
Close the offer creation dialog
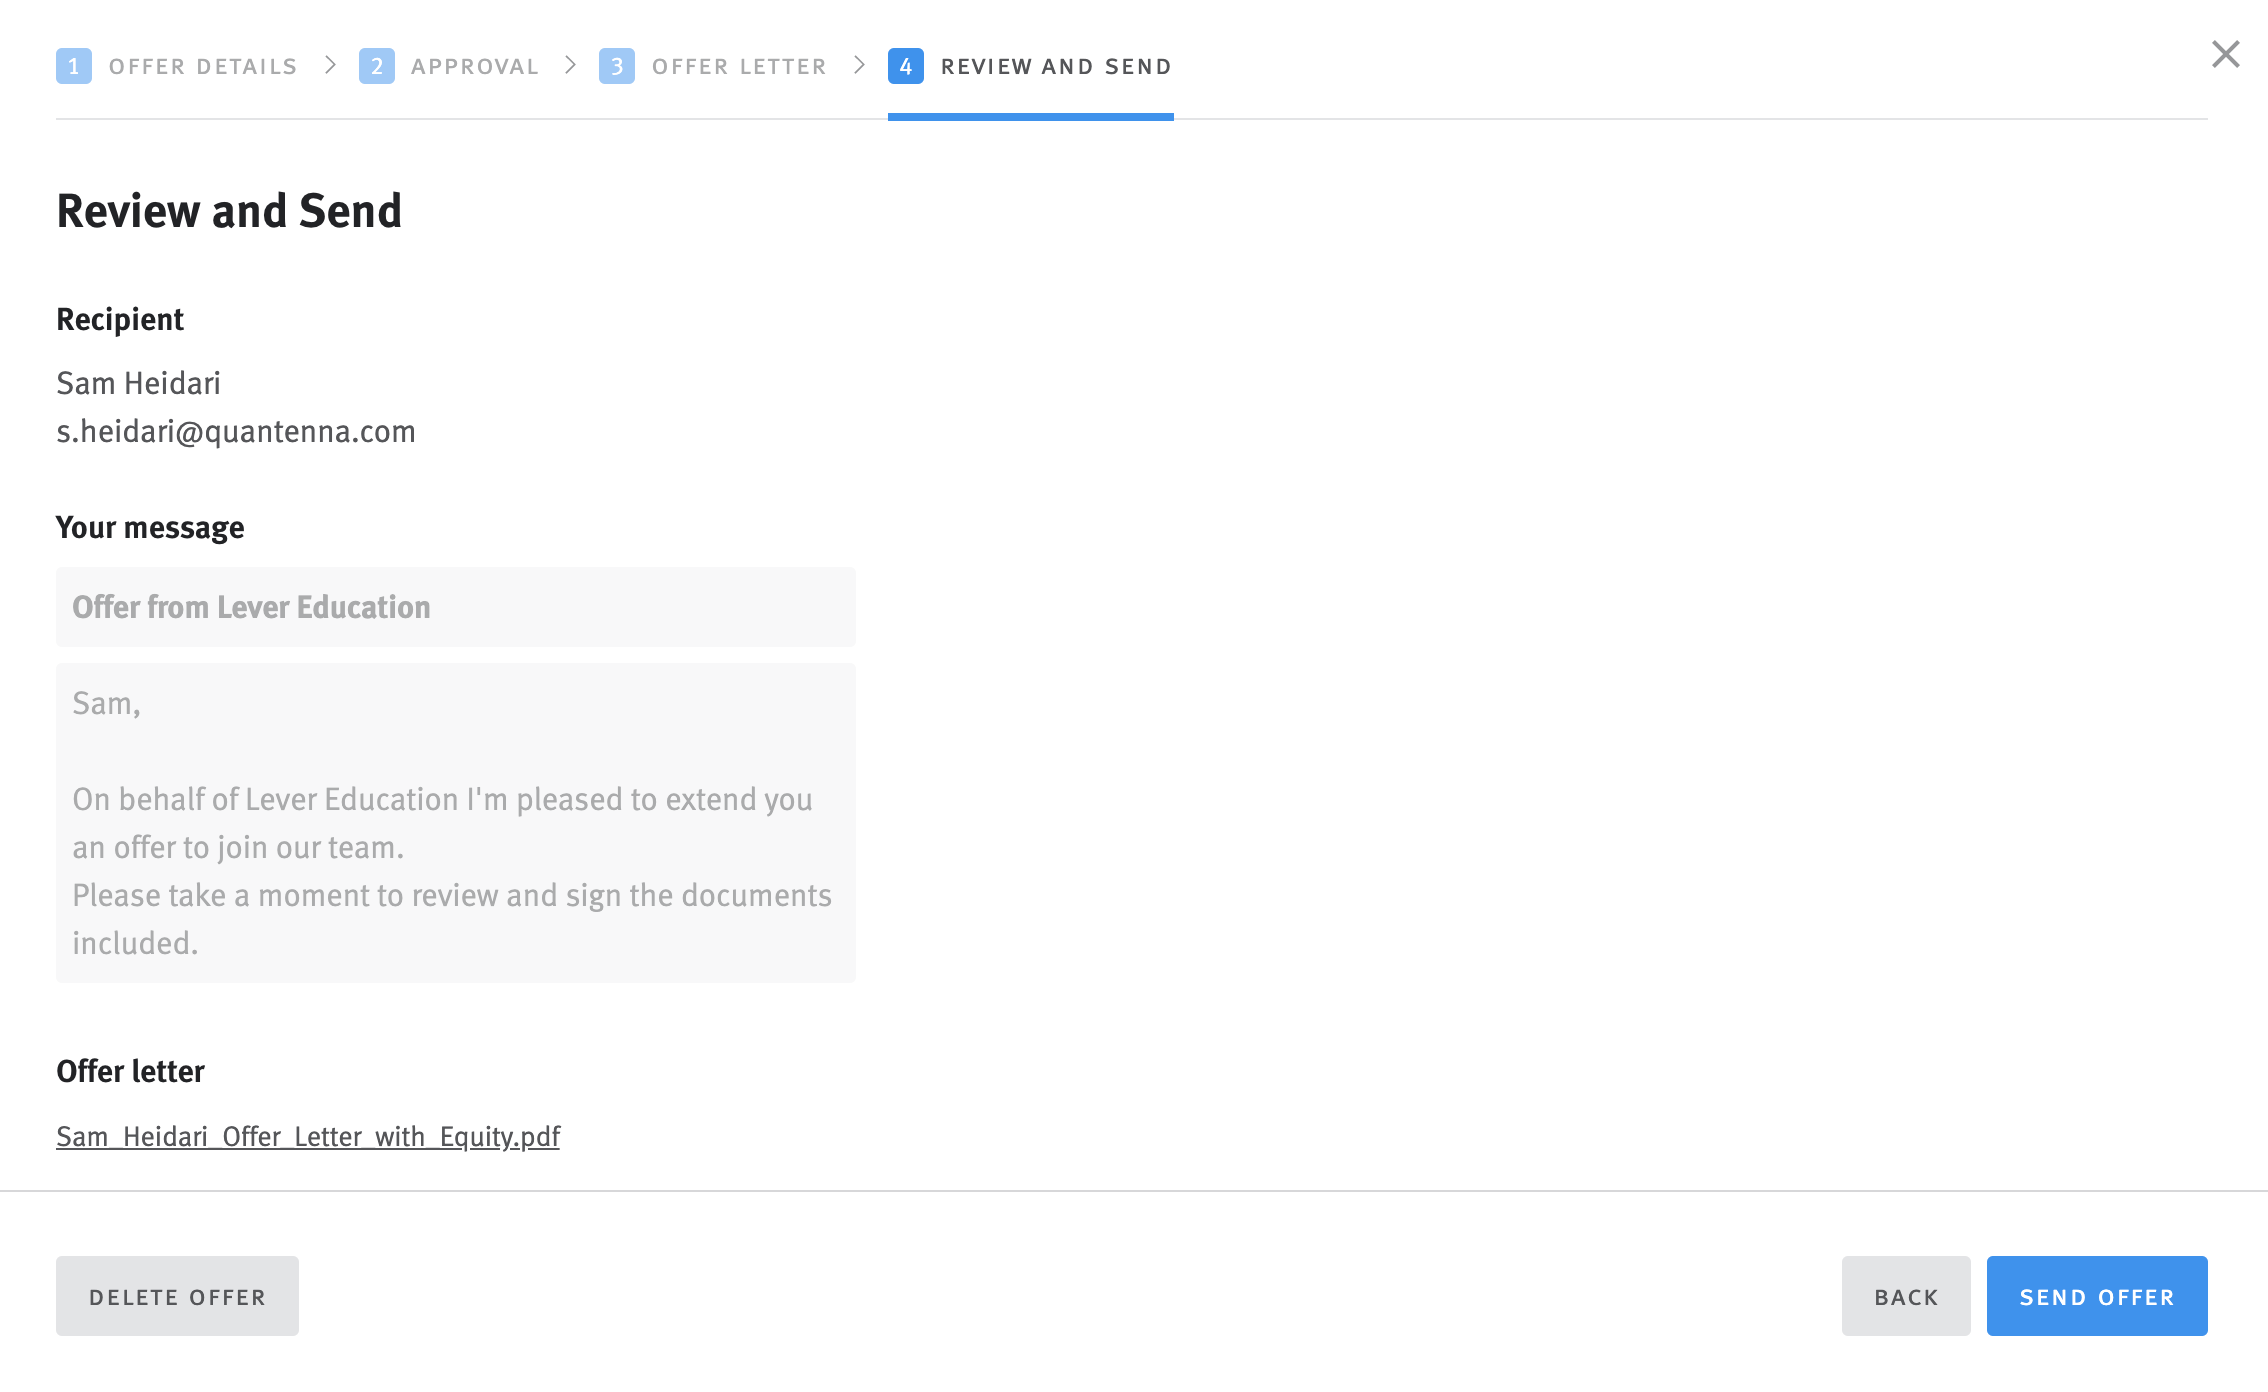click(x=2225, y=55)
